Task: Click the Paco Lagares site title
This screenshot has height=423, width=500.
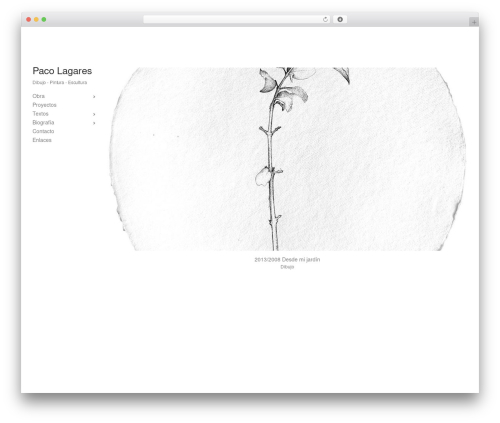Action: coord(62,71)
